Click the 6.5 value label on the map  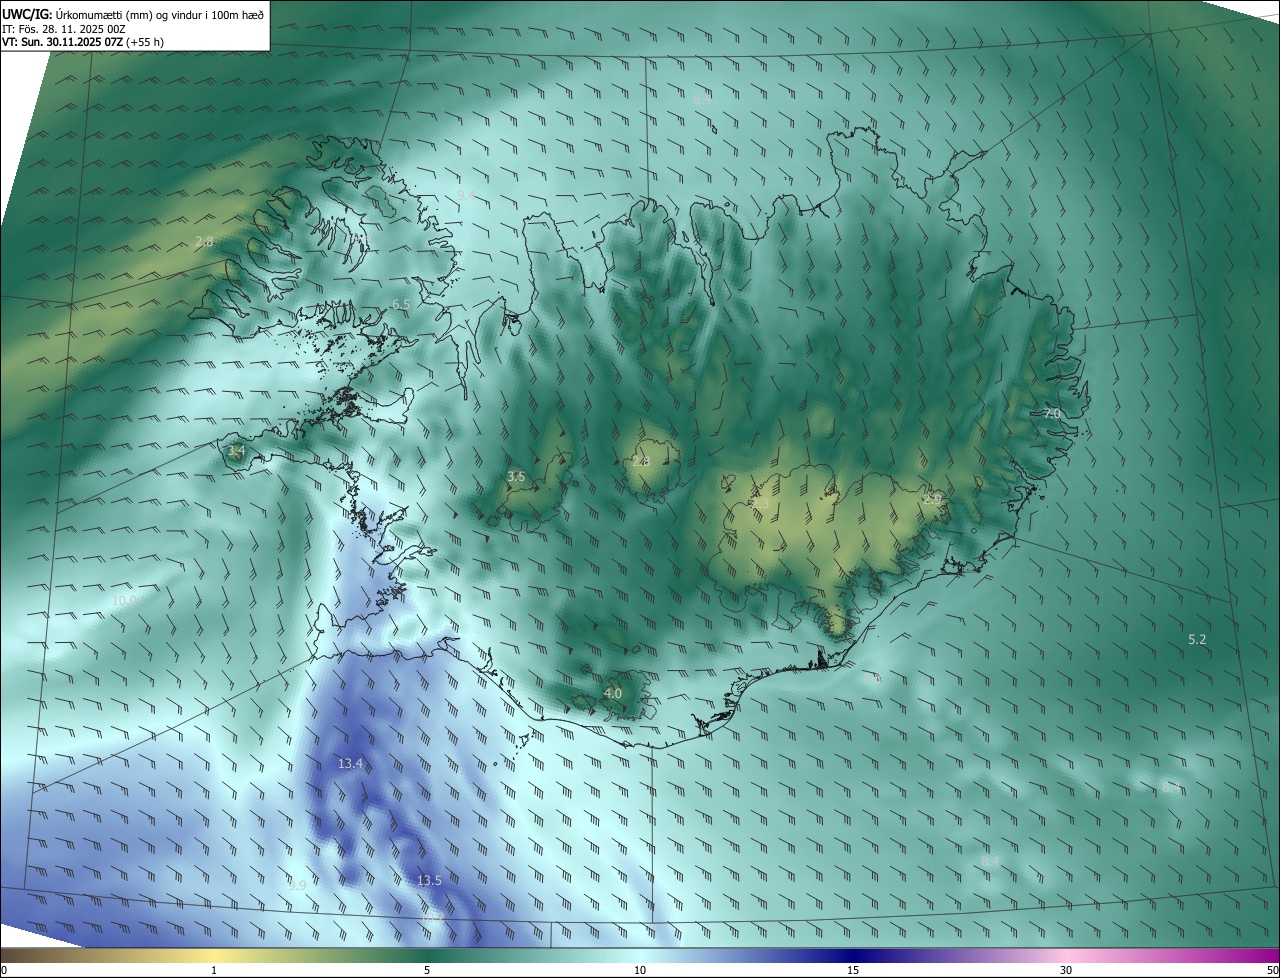click(401, 304)
